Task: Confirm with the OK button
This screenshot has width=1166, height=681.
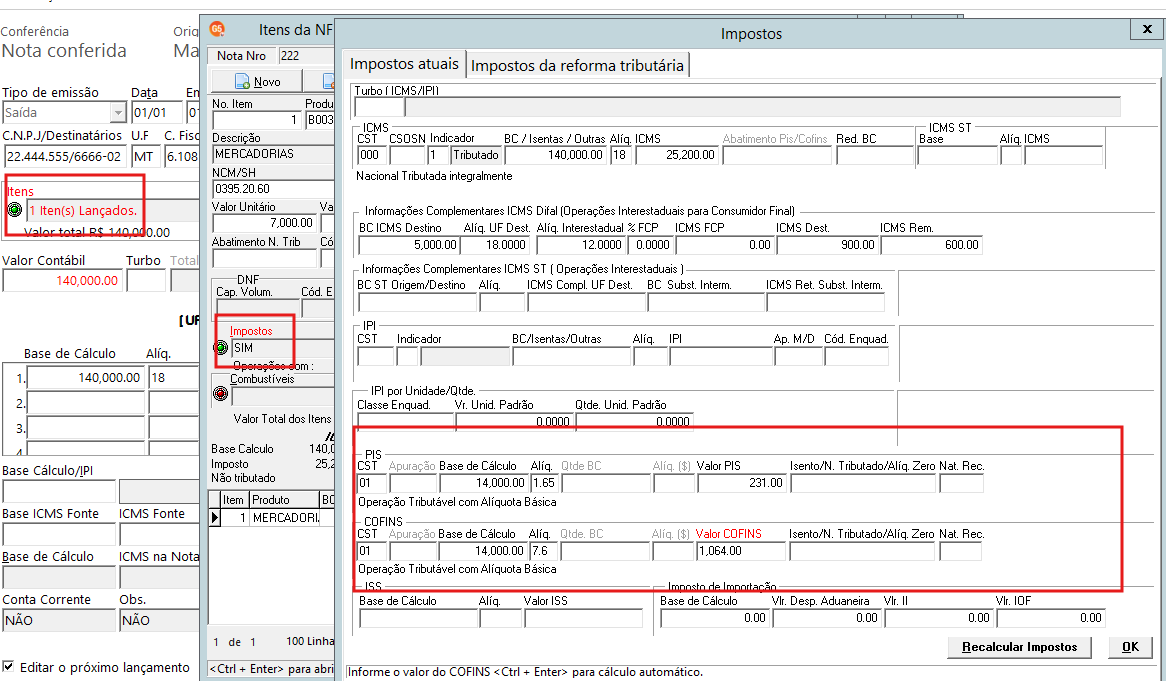Action: coord(1130,647)
